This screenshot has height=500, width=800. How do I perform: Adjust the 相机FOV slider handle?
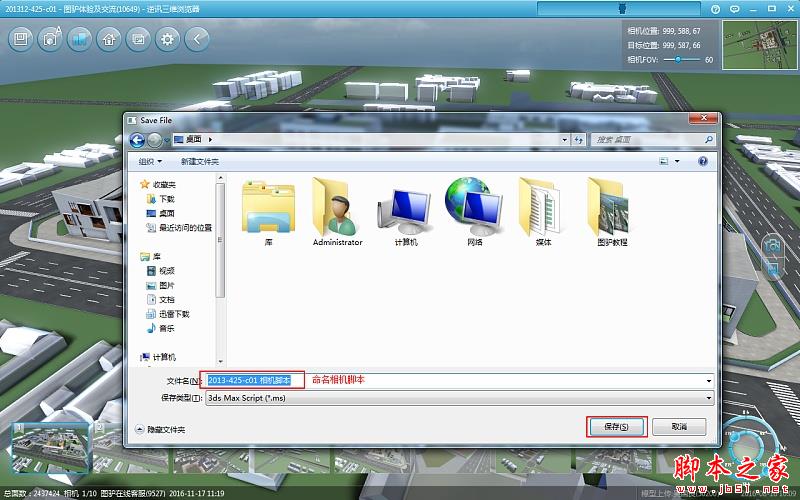[x=679, y=60]
